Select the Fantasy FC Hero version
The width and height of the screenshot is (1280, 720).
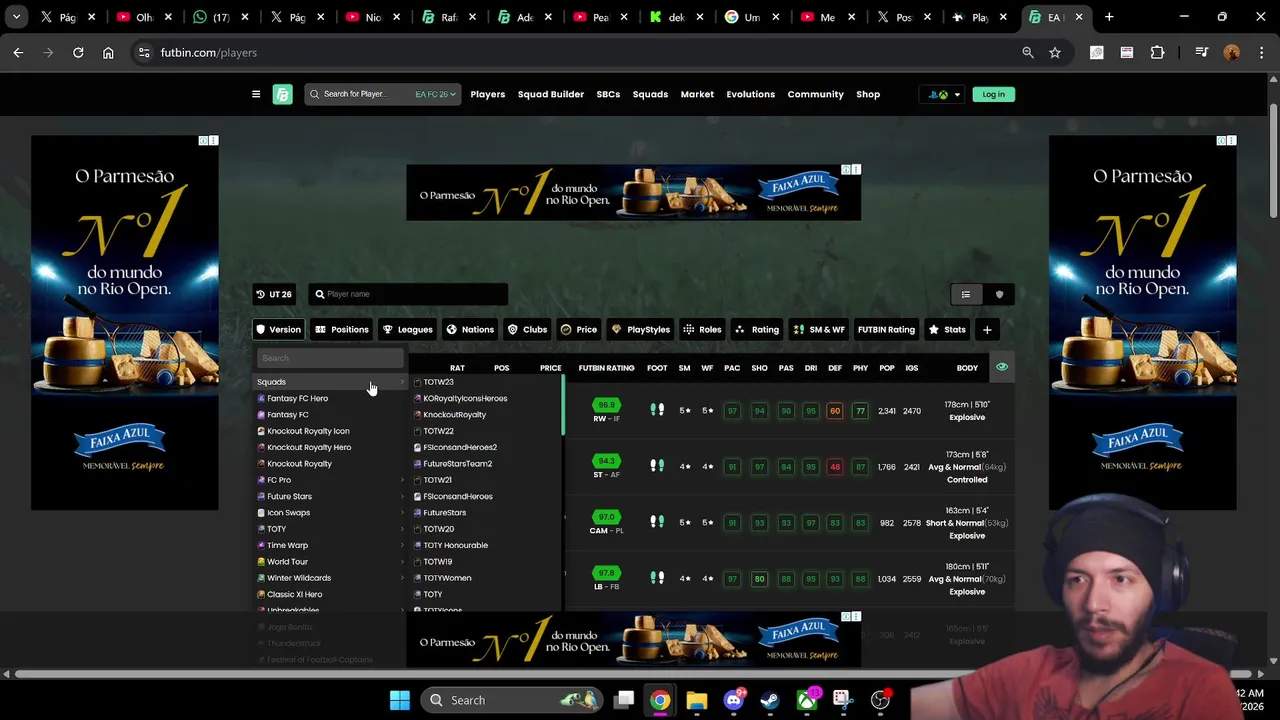(x=297, y=398)
